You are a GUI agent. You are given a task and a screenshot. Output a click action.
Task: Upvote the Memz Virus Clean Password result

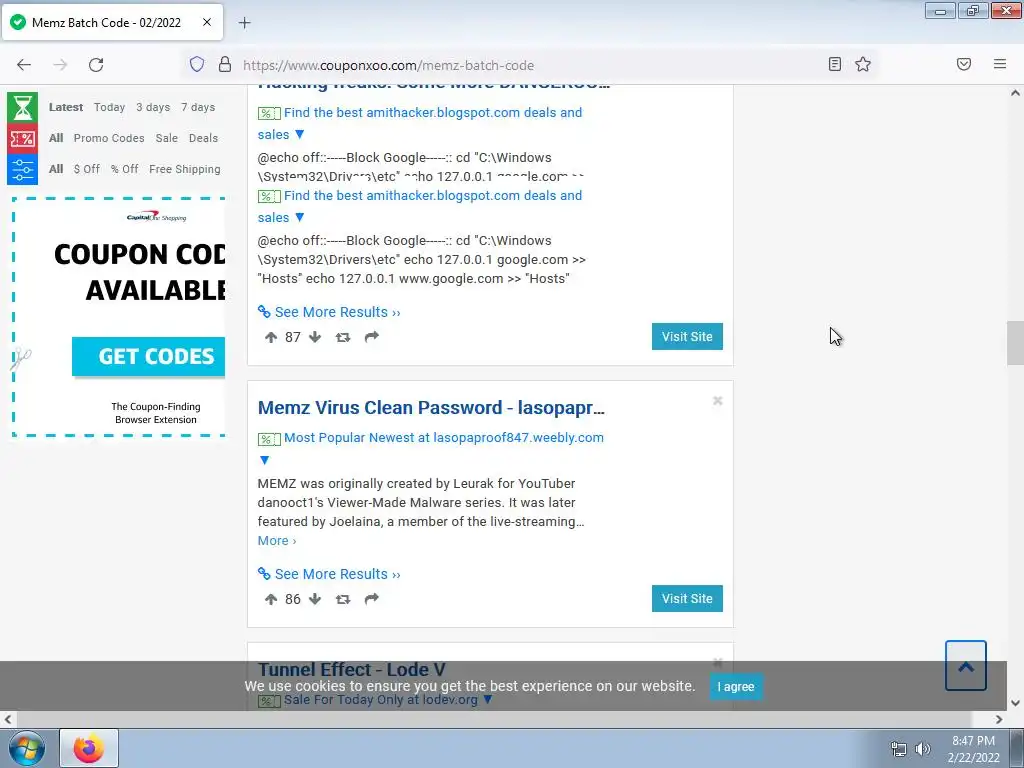tap(271, 599)
